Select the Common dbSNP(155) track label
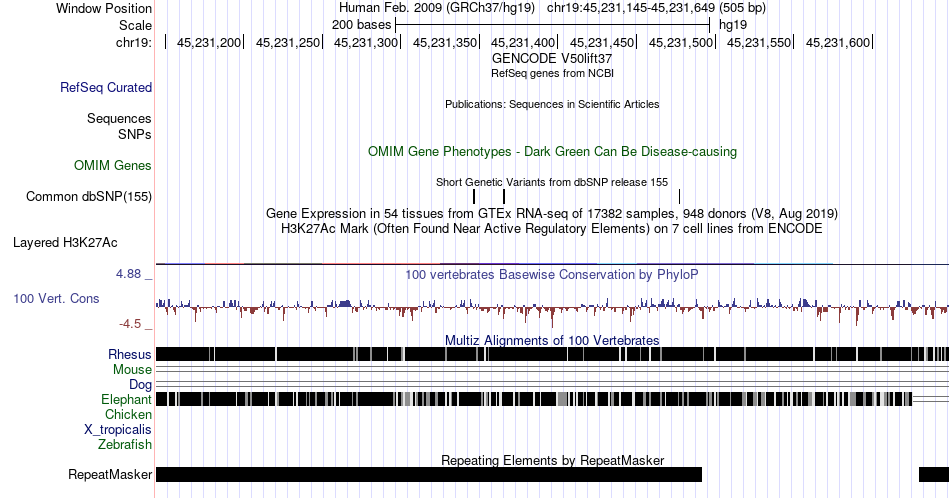950x498 pixels. (89, 196)
